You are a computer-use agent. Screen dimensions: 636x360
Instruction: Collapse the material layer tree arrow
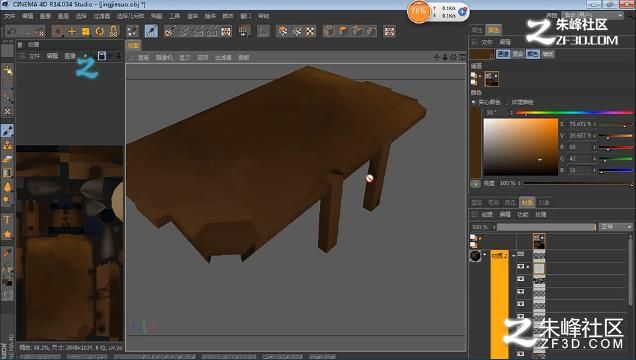[x=514, y=256]
